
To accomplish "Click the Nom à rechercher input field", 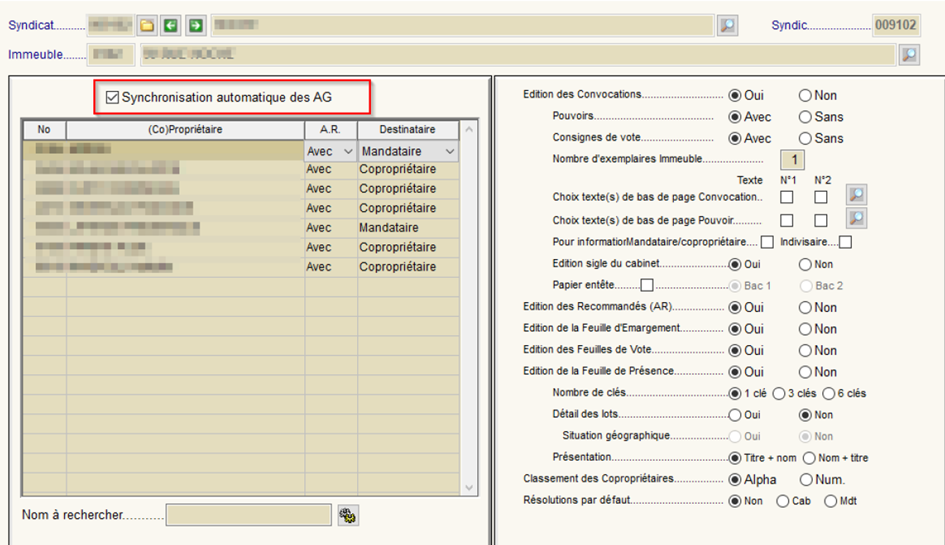I will (248, 515).
